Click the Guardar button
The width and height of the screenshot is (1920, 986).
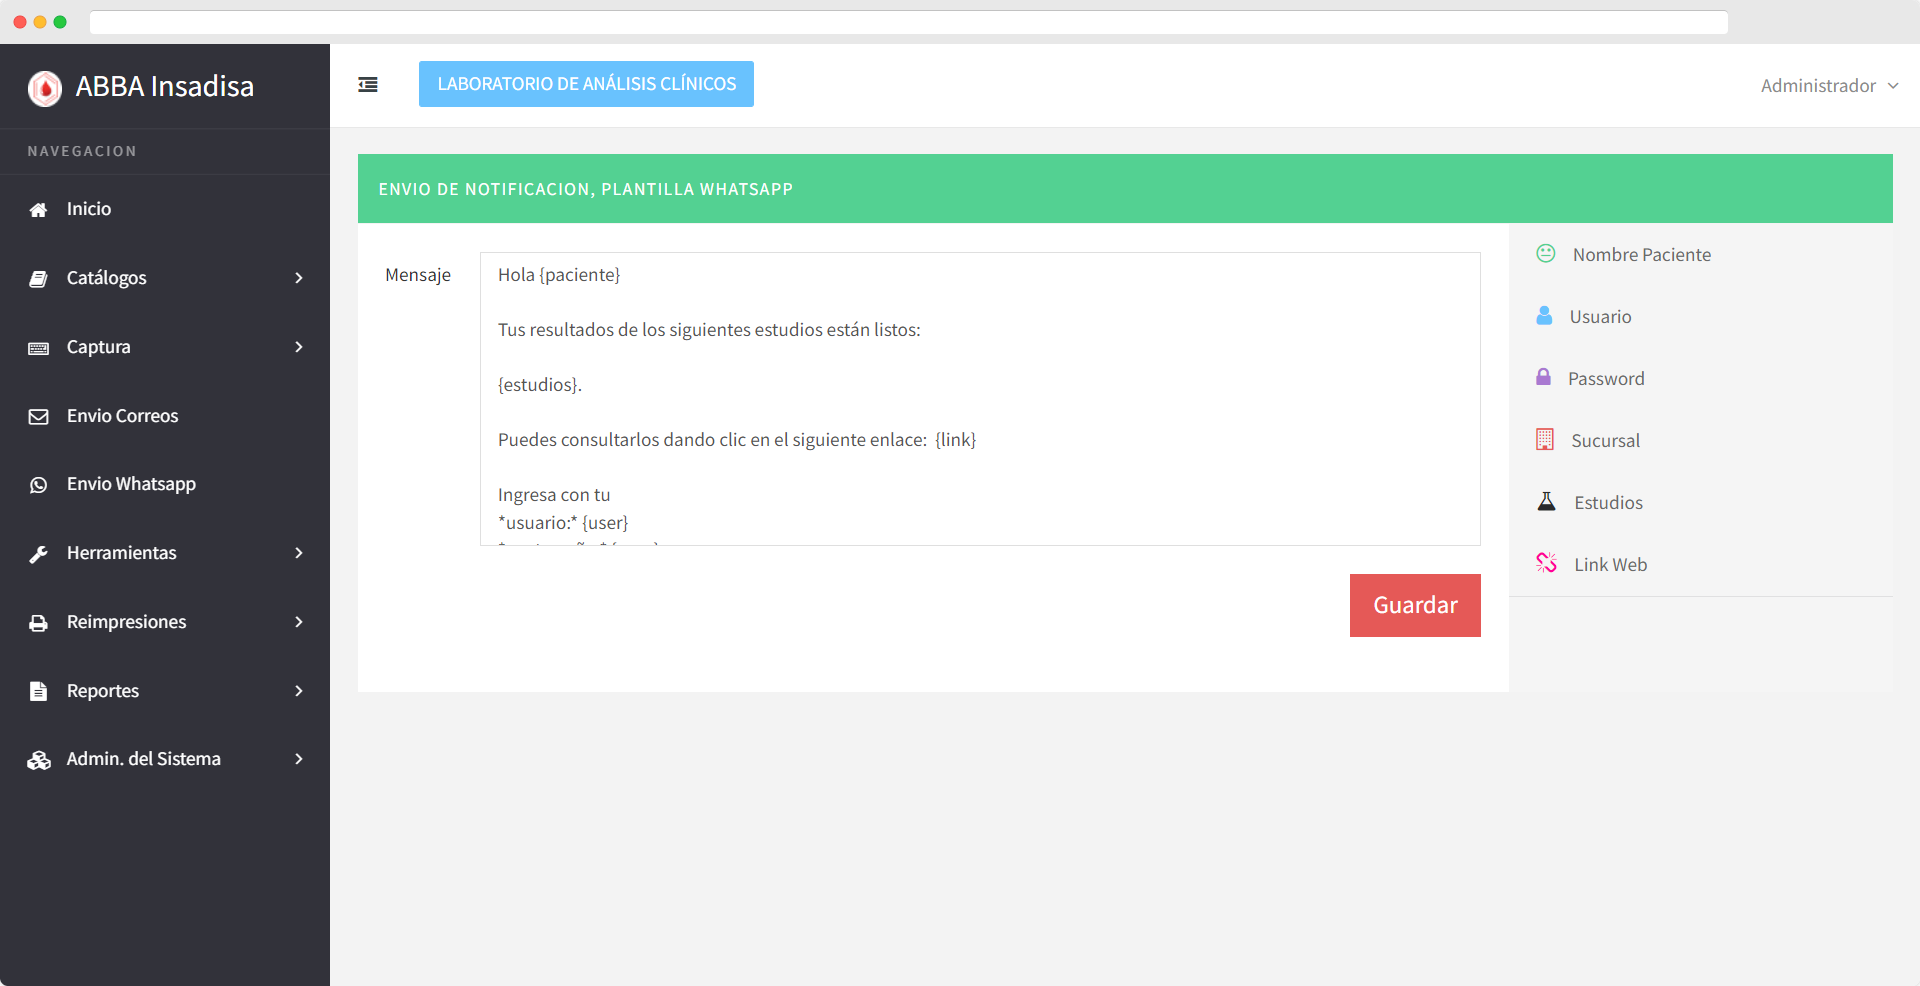click(1415, 605)
